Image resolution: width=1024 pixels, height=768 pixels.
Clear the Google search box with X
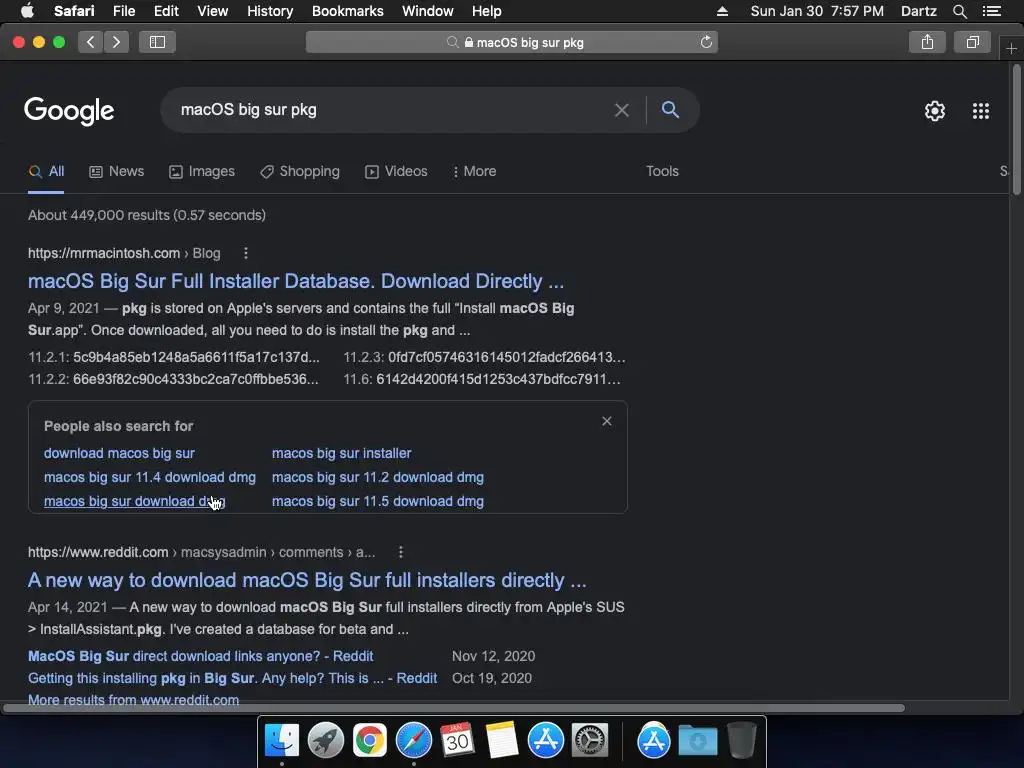pyautogui.click(x=622, y=110)
